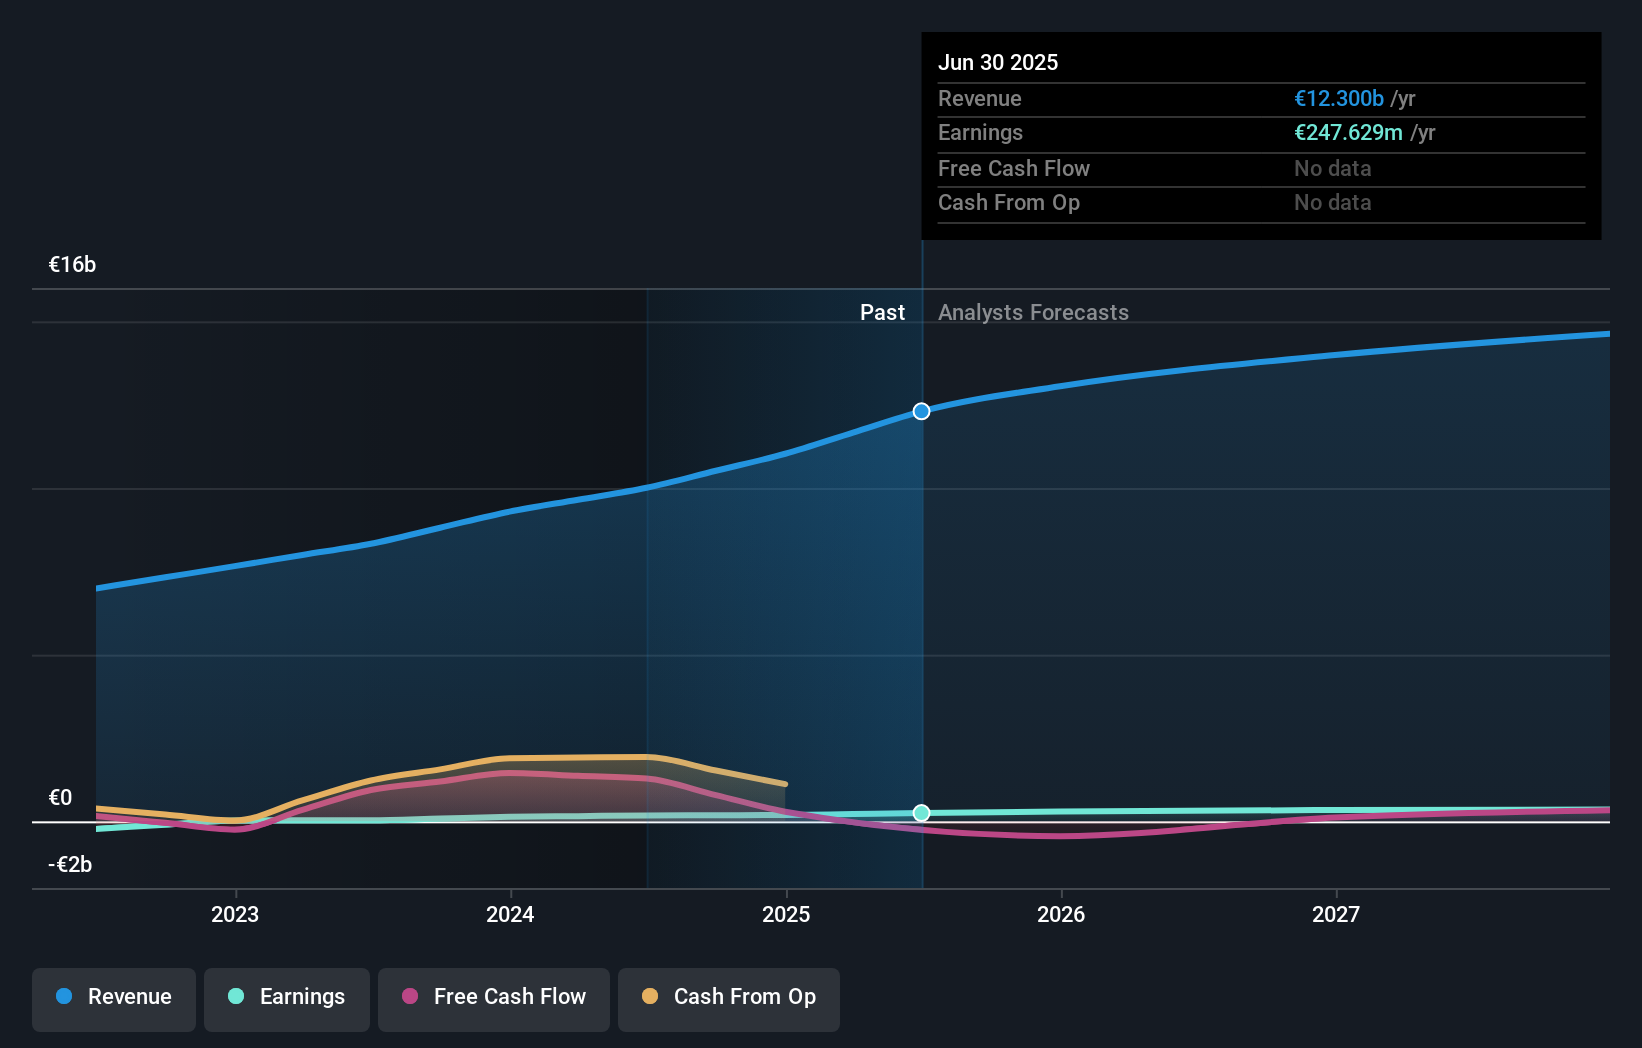Viewport: 1642px width, 1048px height.
Task: Click No data value beside Cash From Op
Action: tap(1333, 202)
